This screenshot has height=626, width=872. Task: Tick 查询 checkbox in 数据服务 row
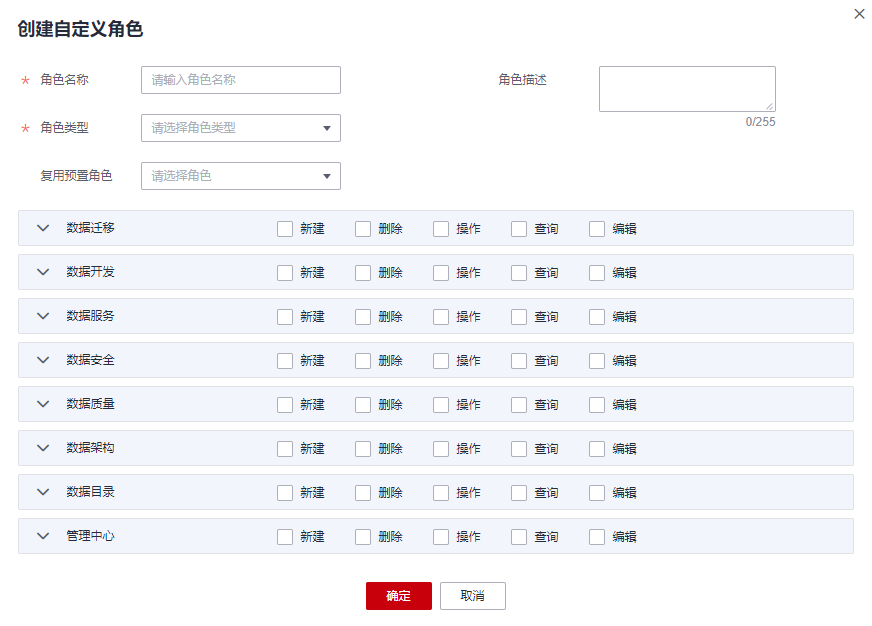click(x=519, y=317)
